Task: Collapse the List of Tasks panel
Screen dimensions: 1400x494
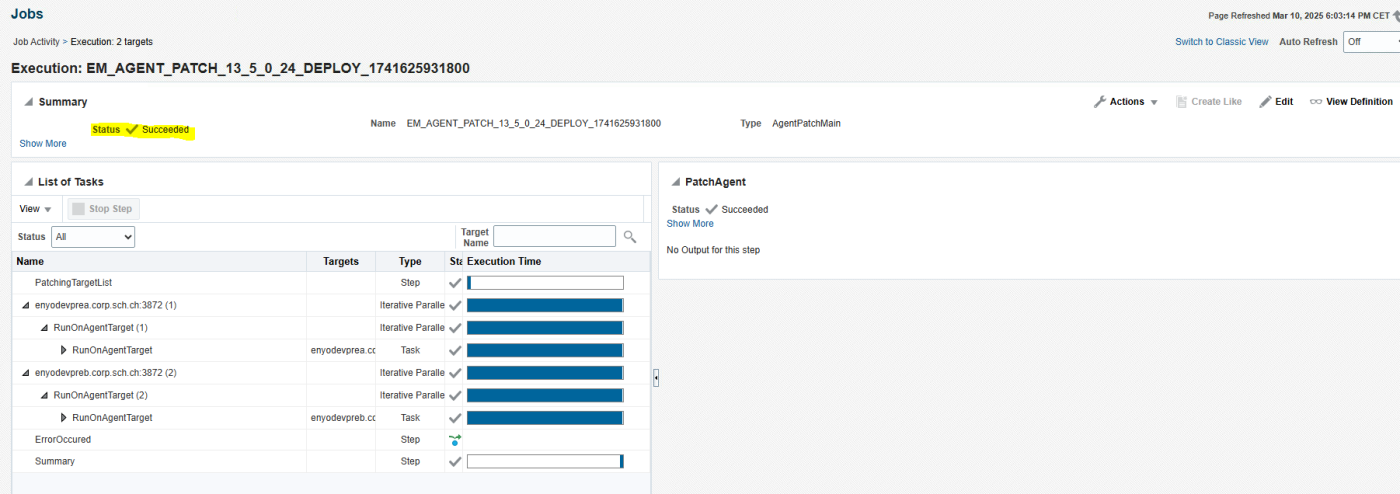Action: pos(27,182)
